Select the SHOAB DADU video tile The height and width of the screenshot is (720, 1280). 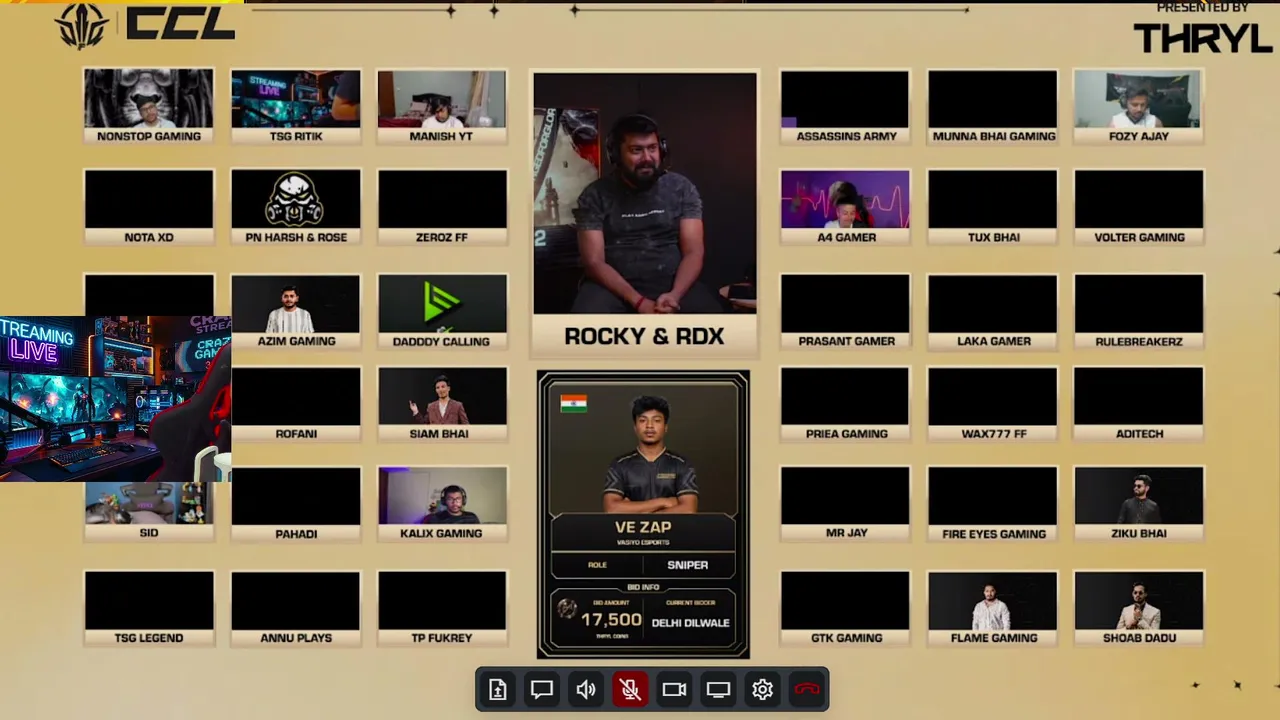pos(1139,608)
